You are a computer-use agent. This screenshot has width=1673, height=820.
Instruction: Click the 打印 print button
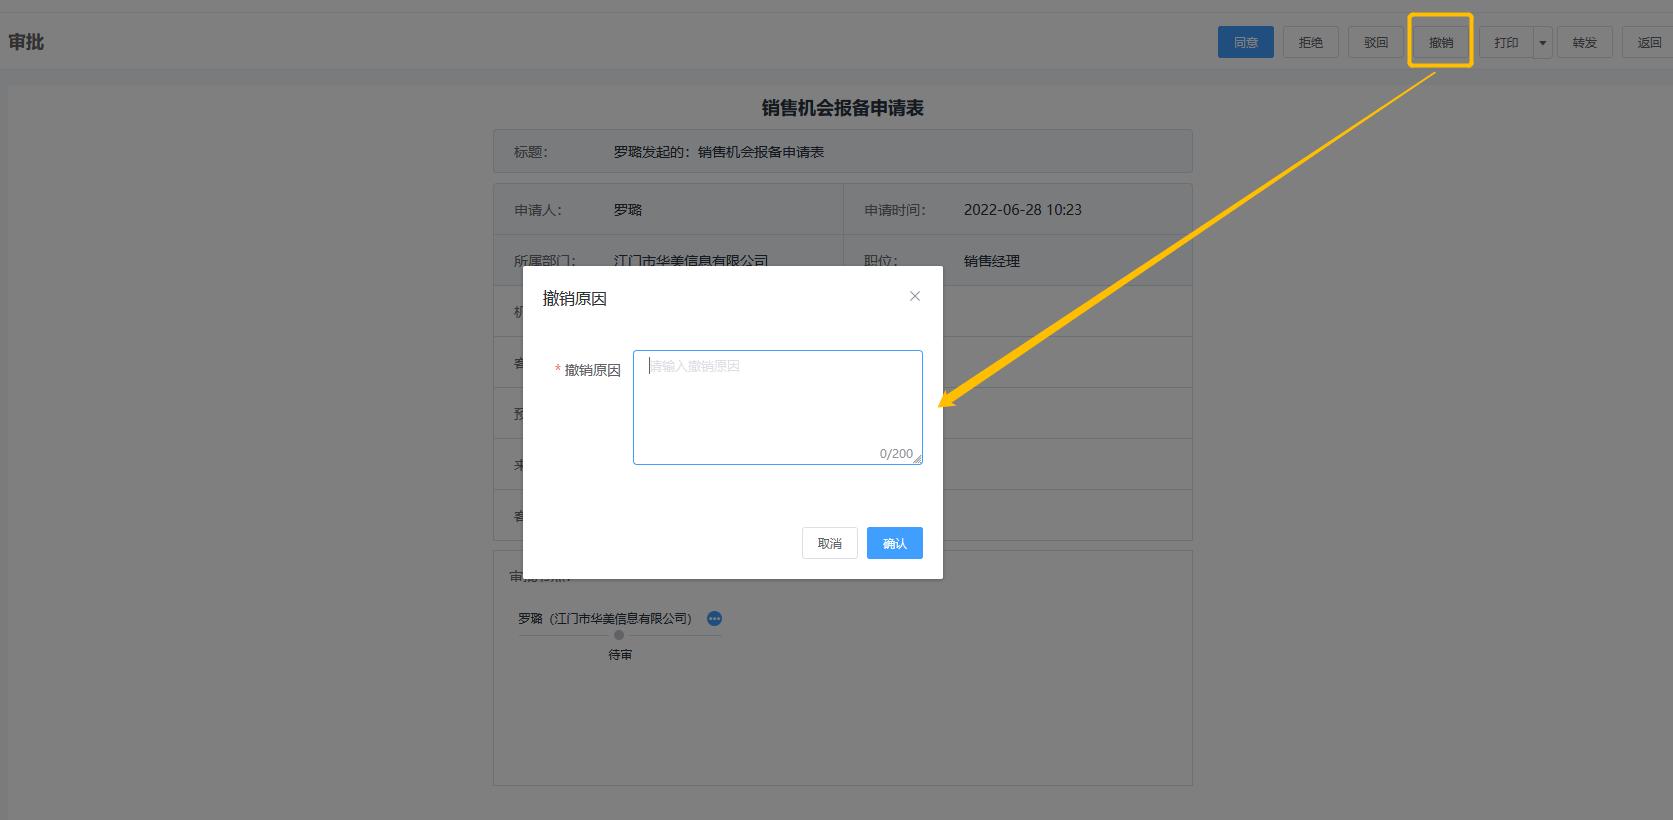[1506, 42]
